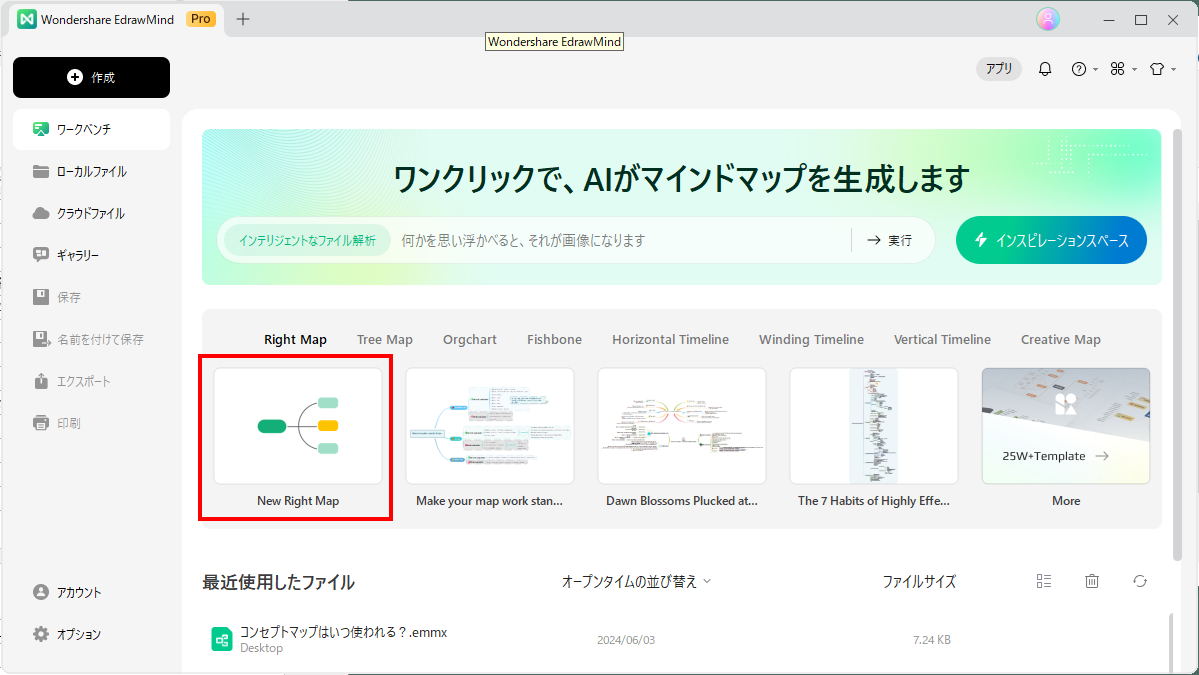Image resolution: width=1199 pixels, height=675 pixels.
Task: Open The 7 Habits template thumbnail
Action: 873,426
